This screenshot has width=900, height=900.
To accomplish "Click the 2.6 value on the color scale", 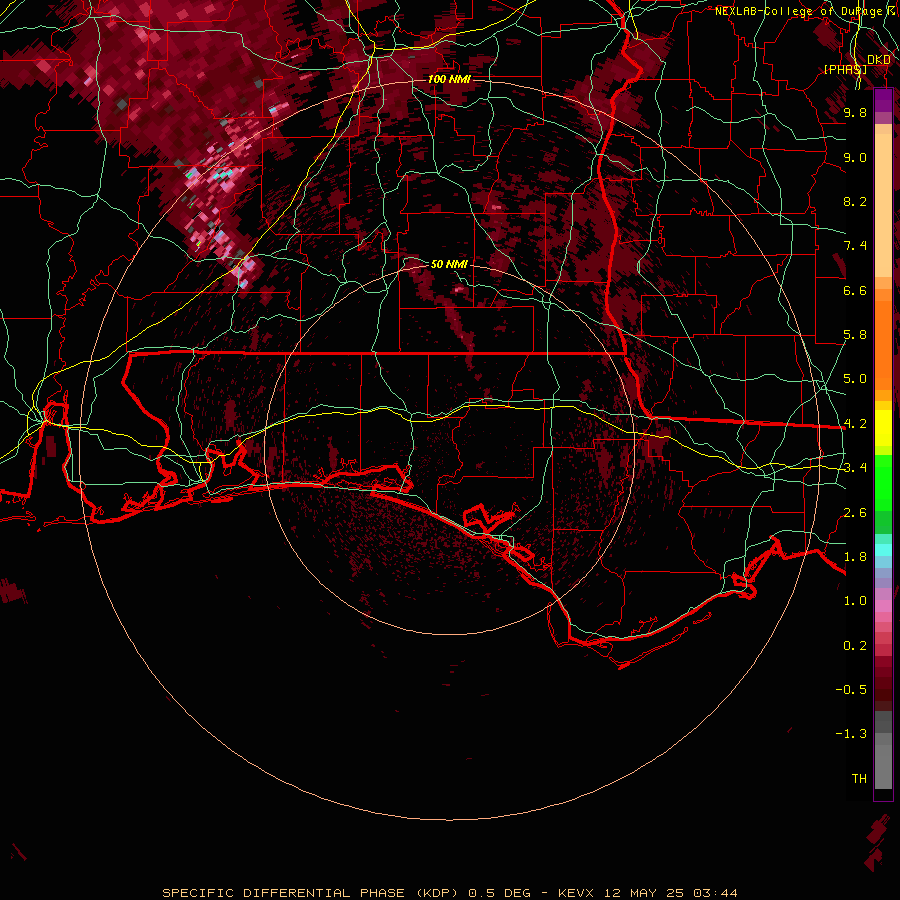I will click(855, 513).
